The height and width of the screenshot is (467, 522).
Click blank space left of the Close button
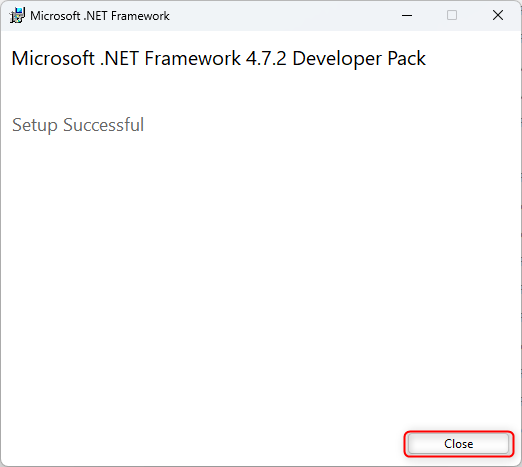(x=233, y=444)
